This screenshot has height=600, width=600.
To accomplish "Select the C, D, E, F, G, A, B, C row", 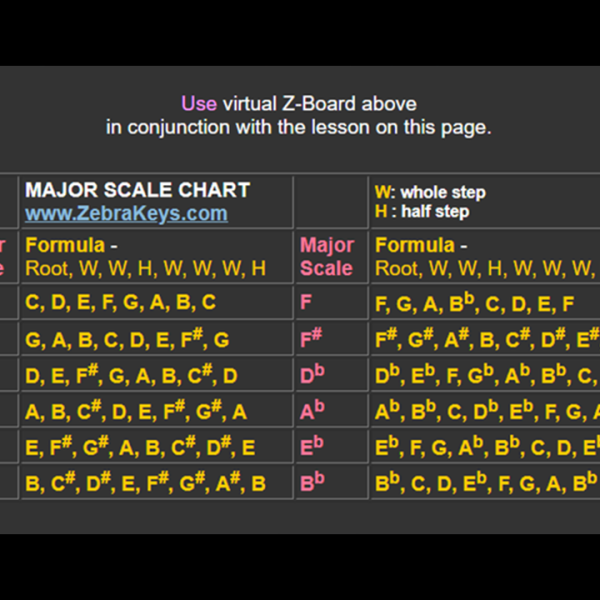I will pos(120,302).
